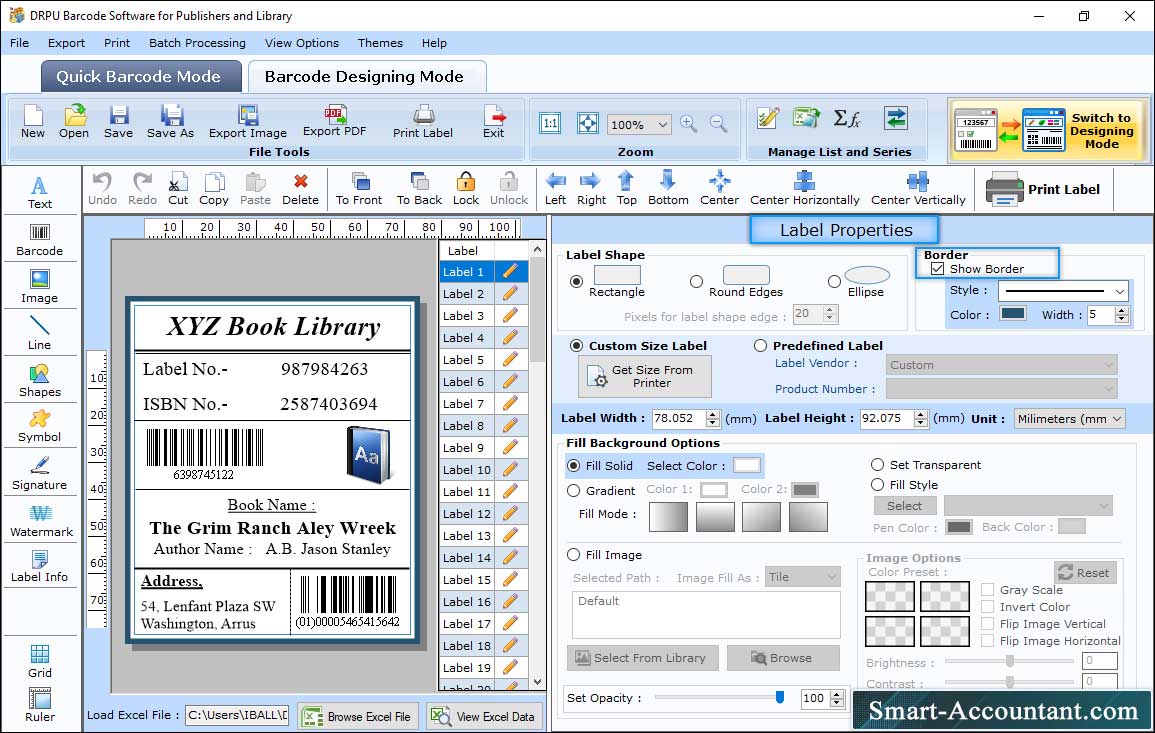Choose Fill Style radio option
The width and height of the screenshot is (1155, 733).
(x=877, y=485)
